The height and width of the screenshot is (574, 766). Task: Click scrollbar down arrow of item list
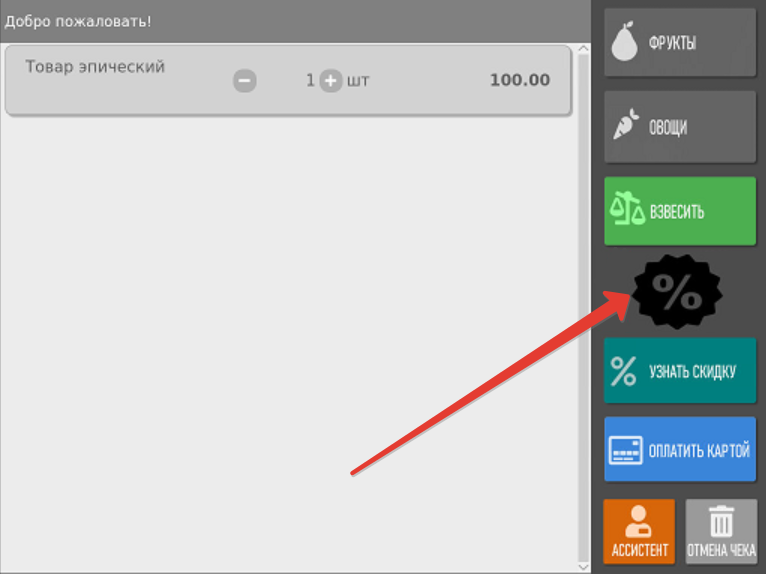(x=583, y=567)
